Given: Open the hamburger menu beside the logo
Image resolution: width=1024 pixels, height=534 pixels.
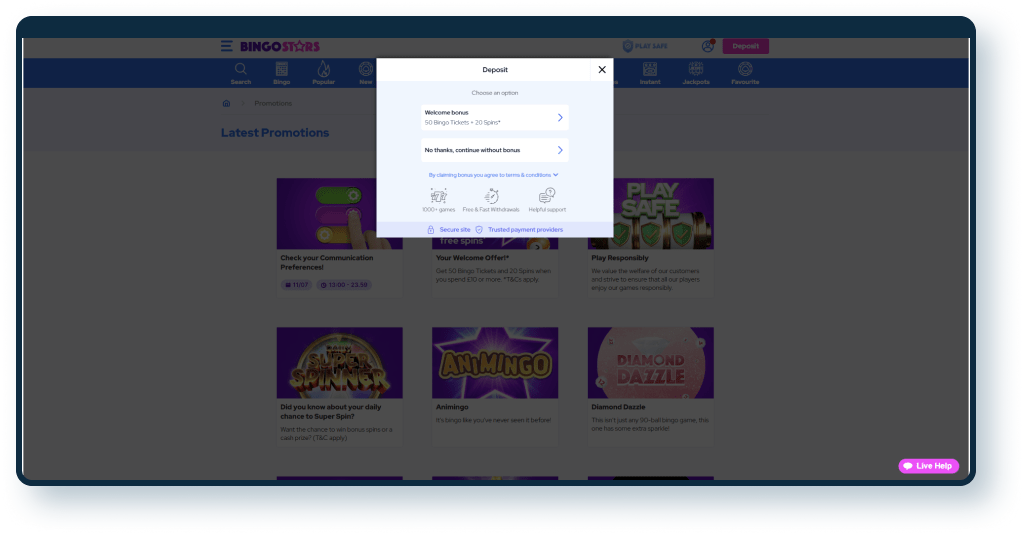Looking at the screenshot, I should pos(227,46).
